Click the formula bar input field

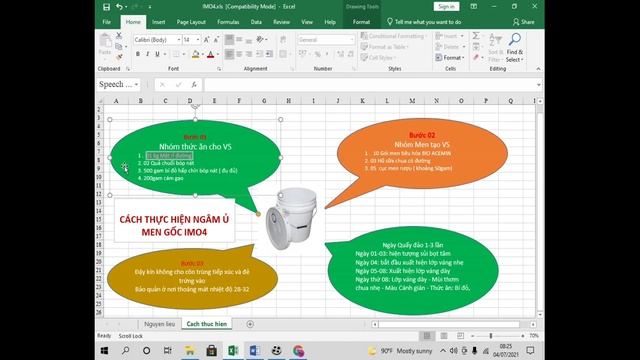click(x=369, y=84)
